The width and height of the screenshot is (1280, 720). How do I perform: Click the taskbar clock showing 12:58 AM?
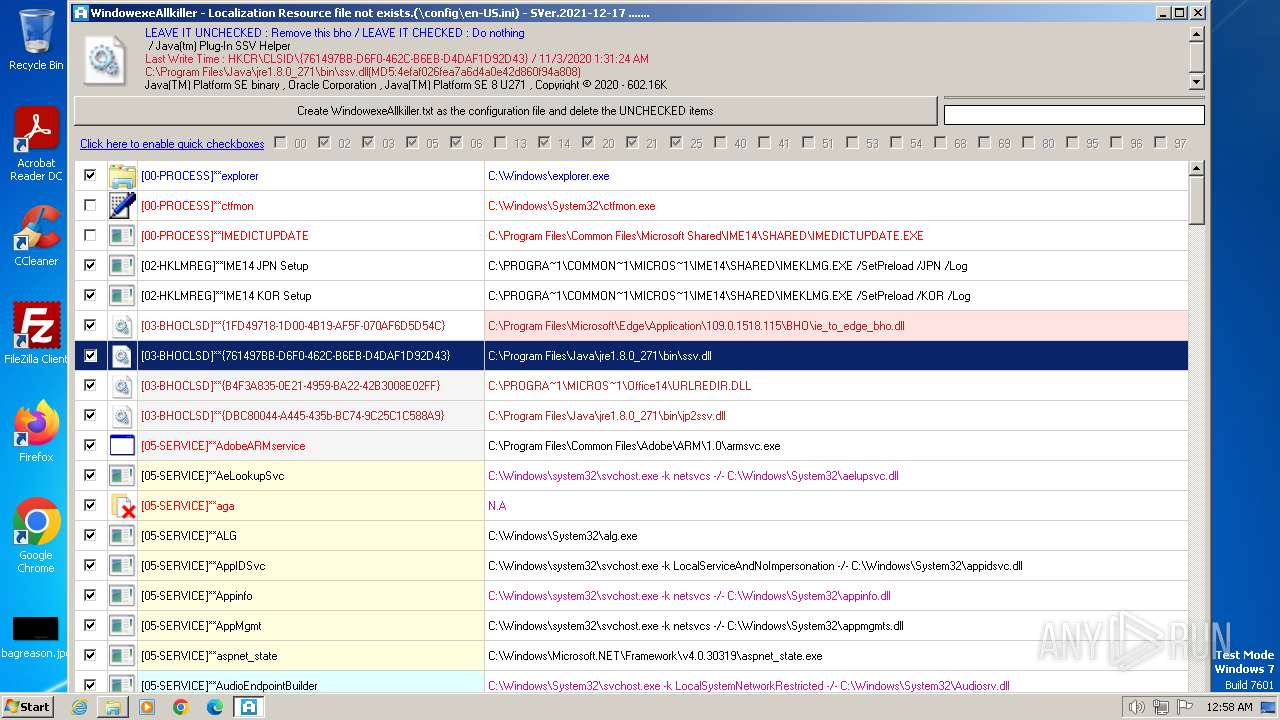coord(1229,707)
